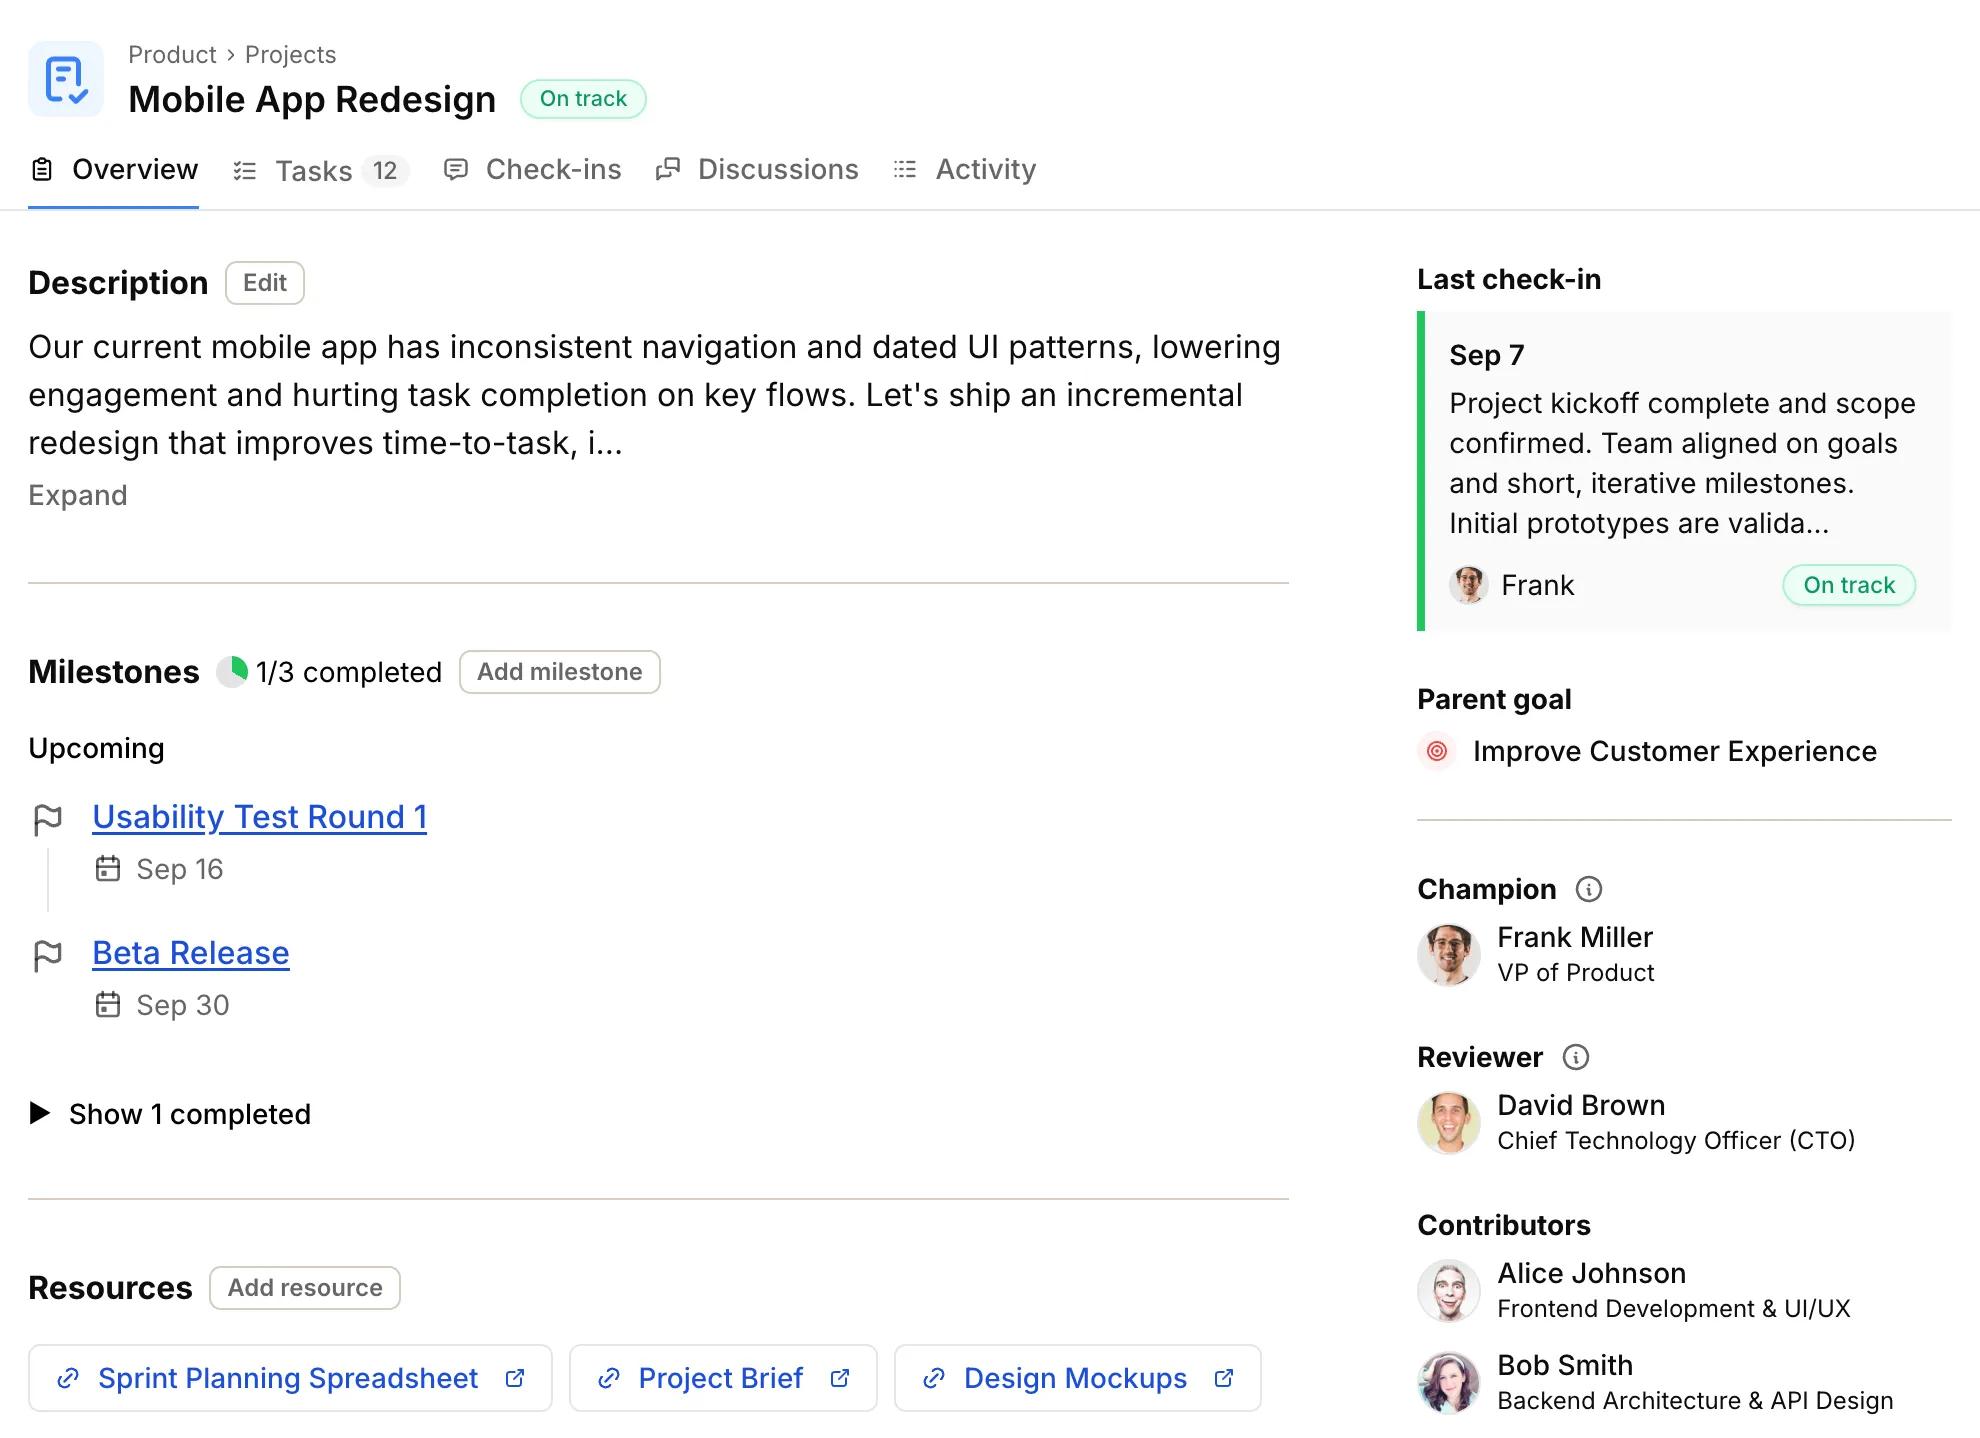Open the Champion info icon
The image size is (1980, 1438).
[1590, 888]
